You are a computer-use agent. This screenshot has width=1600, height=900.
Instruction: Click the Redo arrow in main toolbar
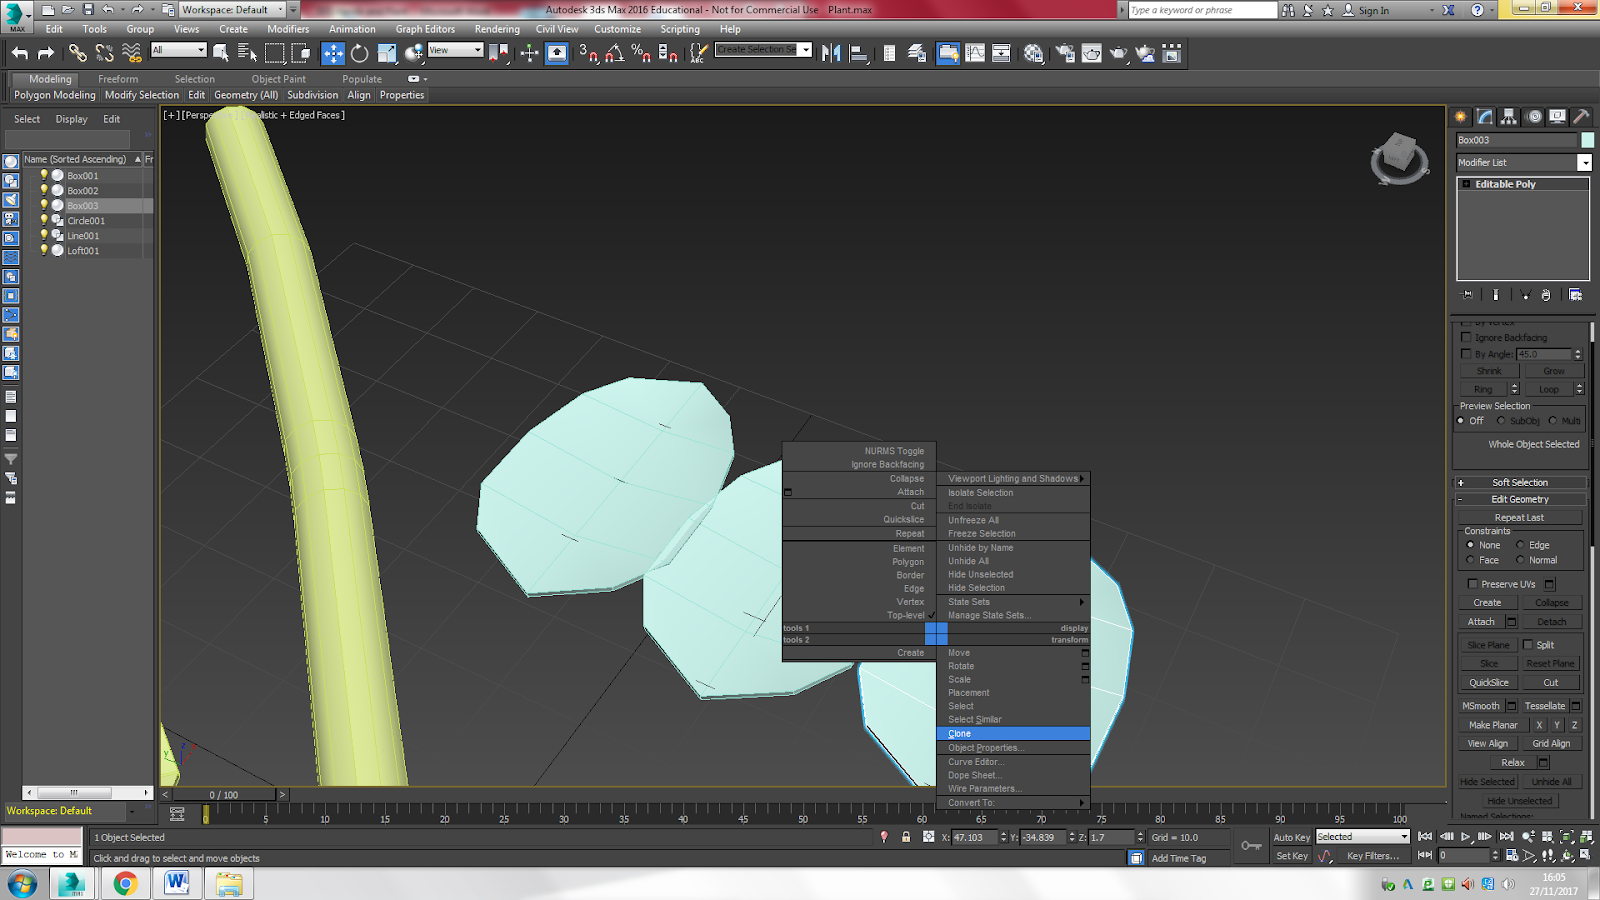[46, 53]
